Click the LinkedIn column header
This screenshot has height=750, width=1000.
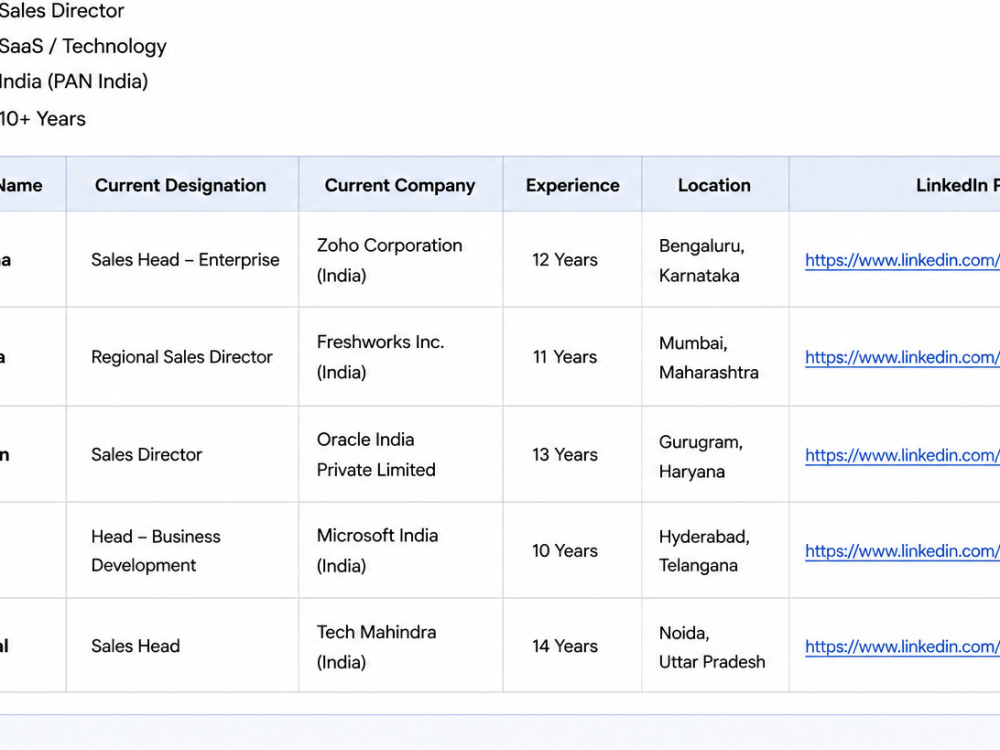tap(957, 186)
